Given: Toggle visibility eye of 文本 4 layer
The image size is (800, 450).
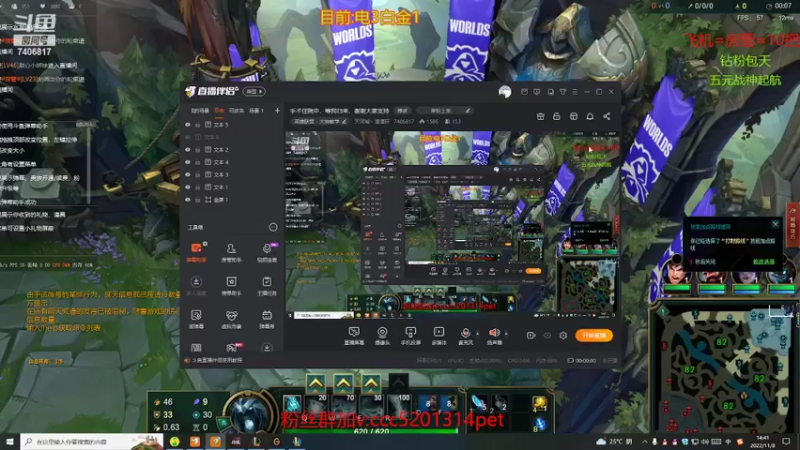Looking at the screenshot, I should coord(188,162).
